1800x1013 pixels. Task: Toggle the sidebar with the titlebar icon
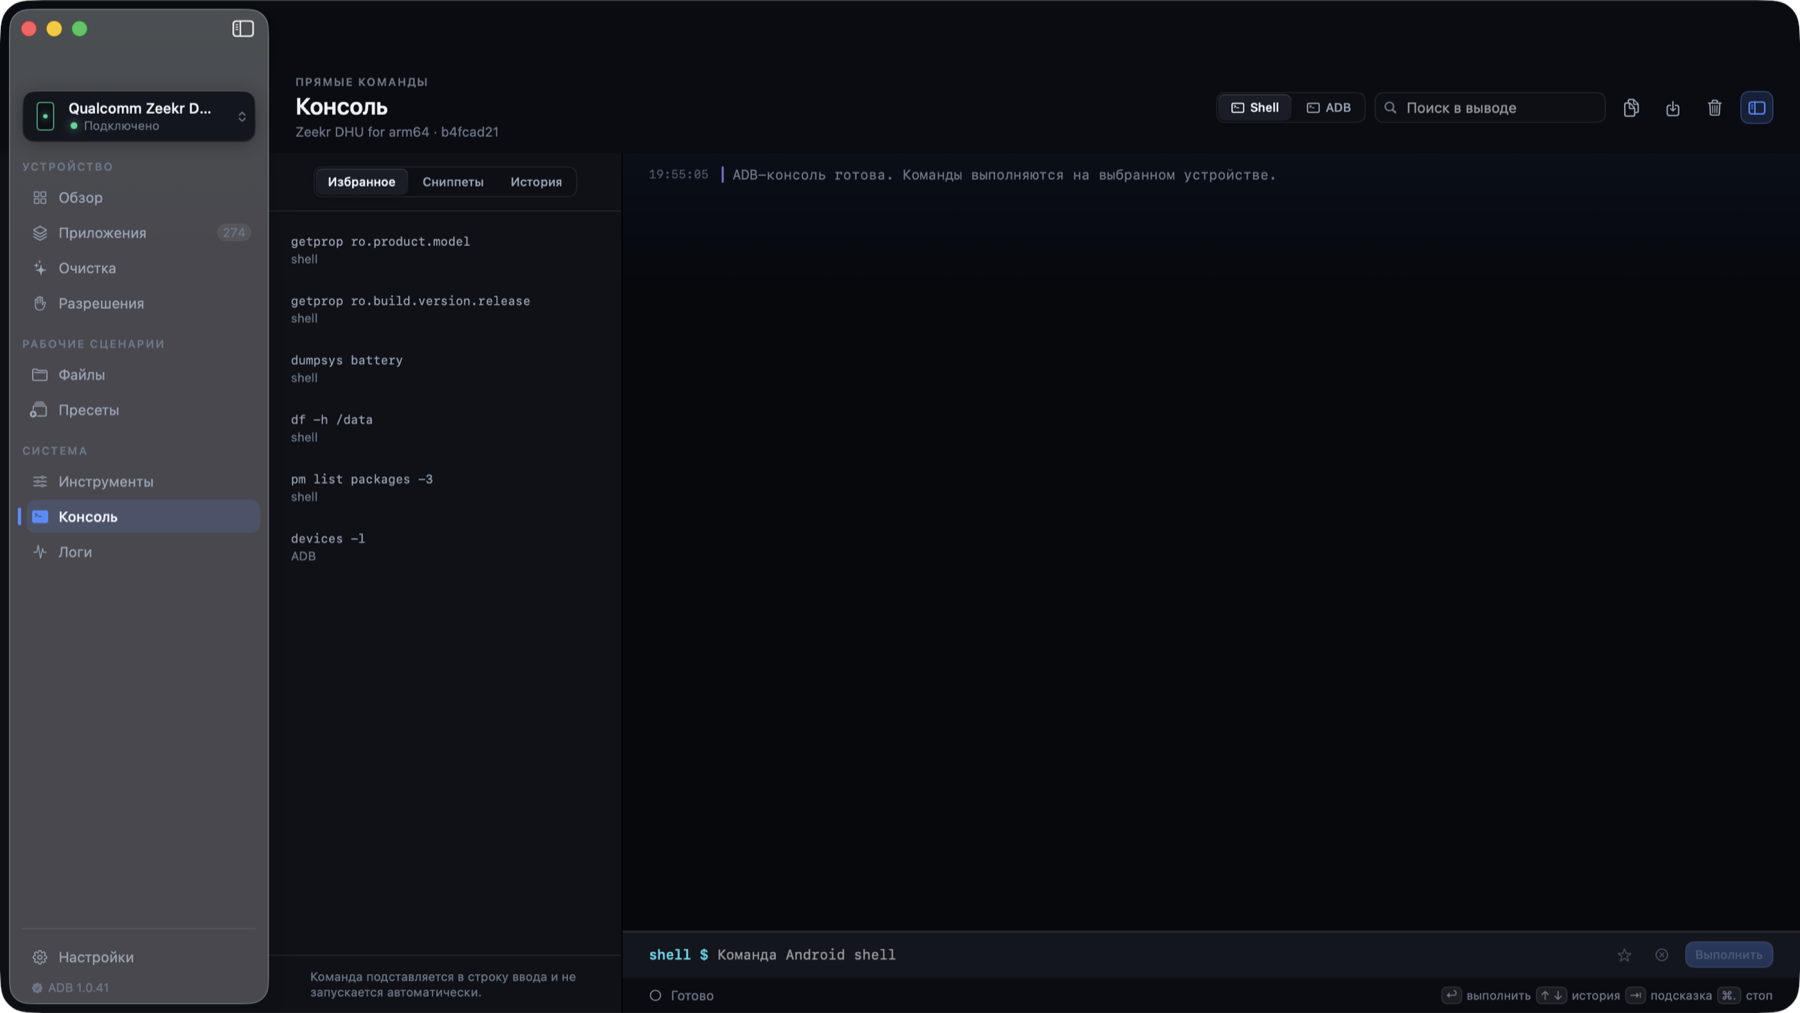point(243,29)
